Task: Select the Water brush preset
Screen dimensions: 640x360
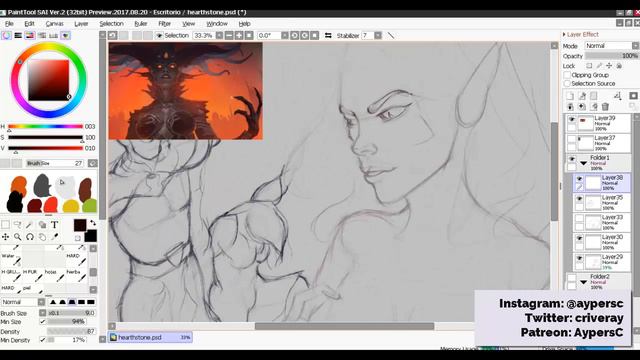Action: [x=11, y=259]
